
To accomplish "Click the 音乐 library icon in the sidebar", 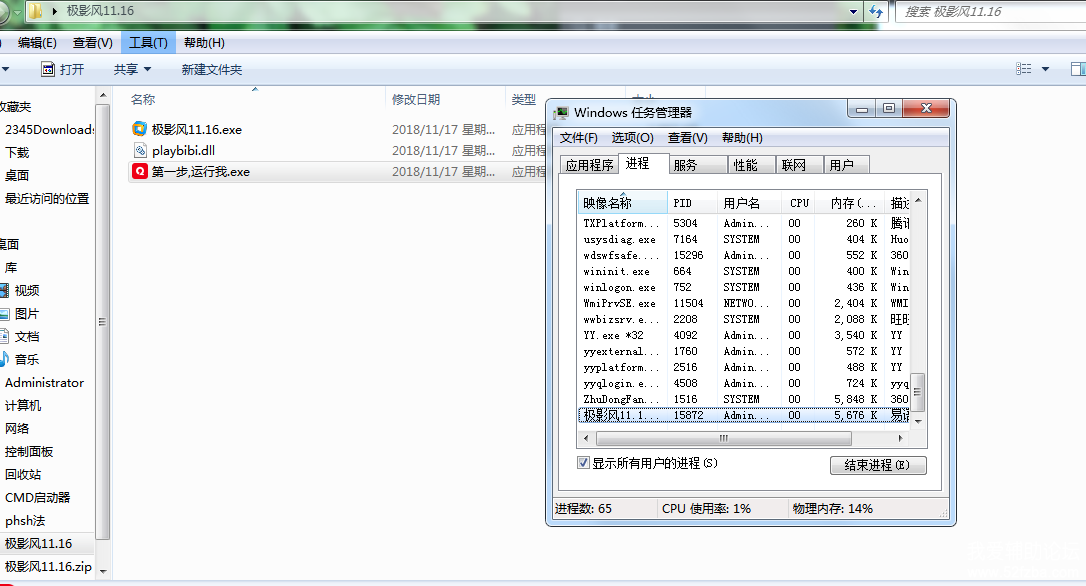I will point(5,359).
